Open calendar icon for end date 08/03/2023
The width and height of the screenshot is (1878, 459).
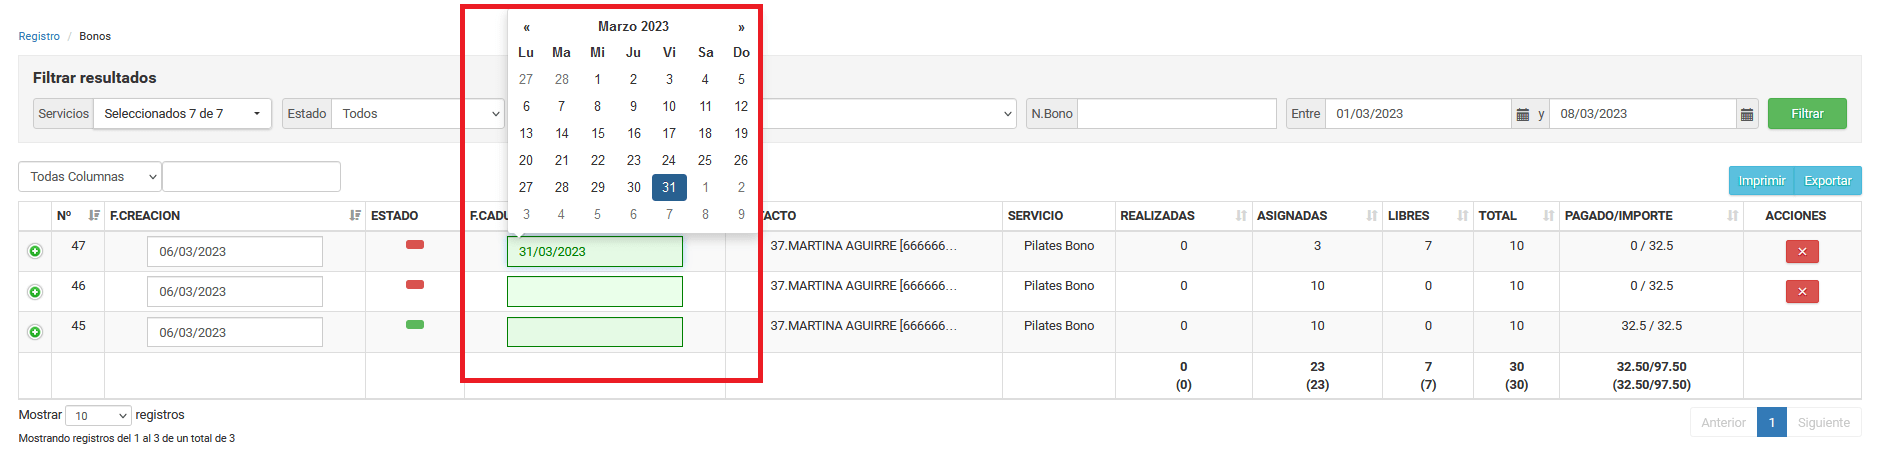[x=1746, y=114]
